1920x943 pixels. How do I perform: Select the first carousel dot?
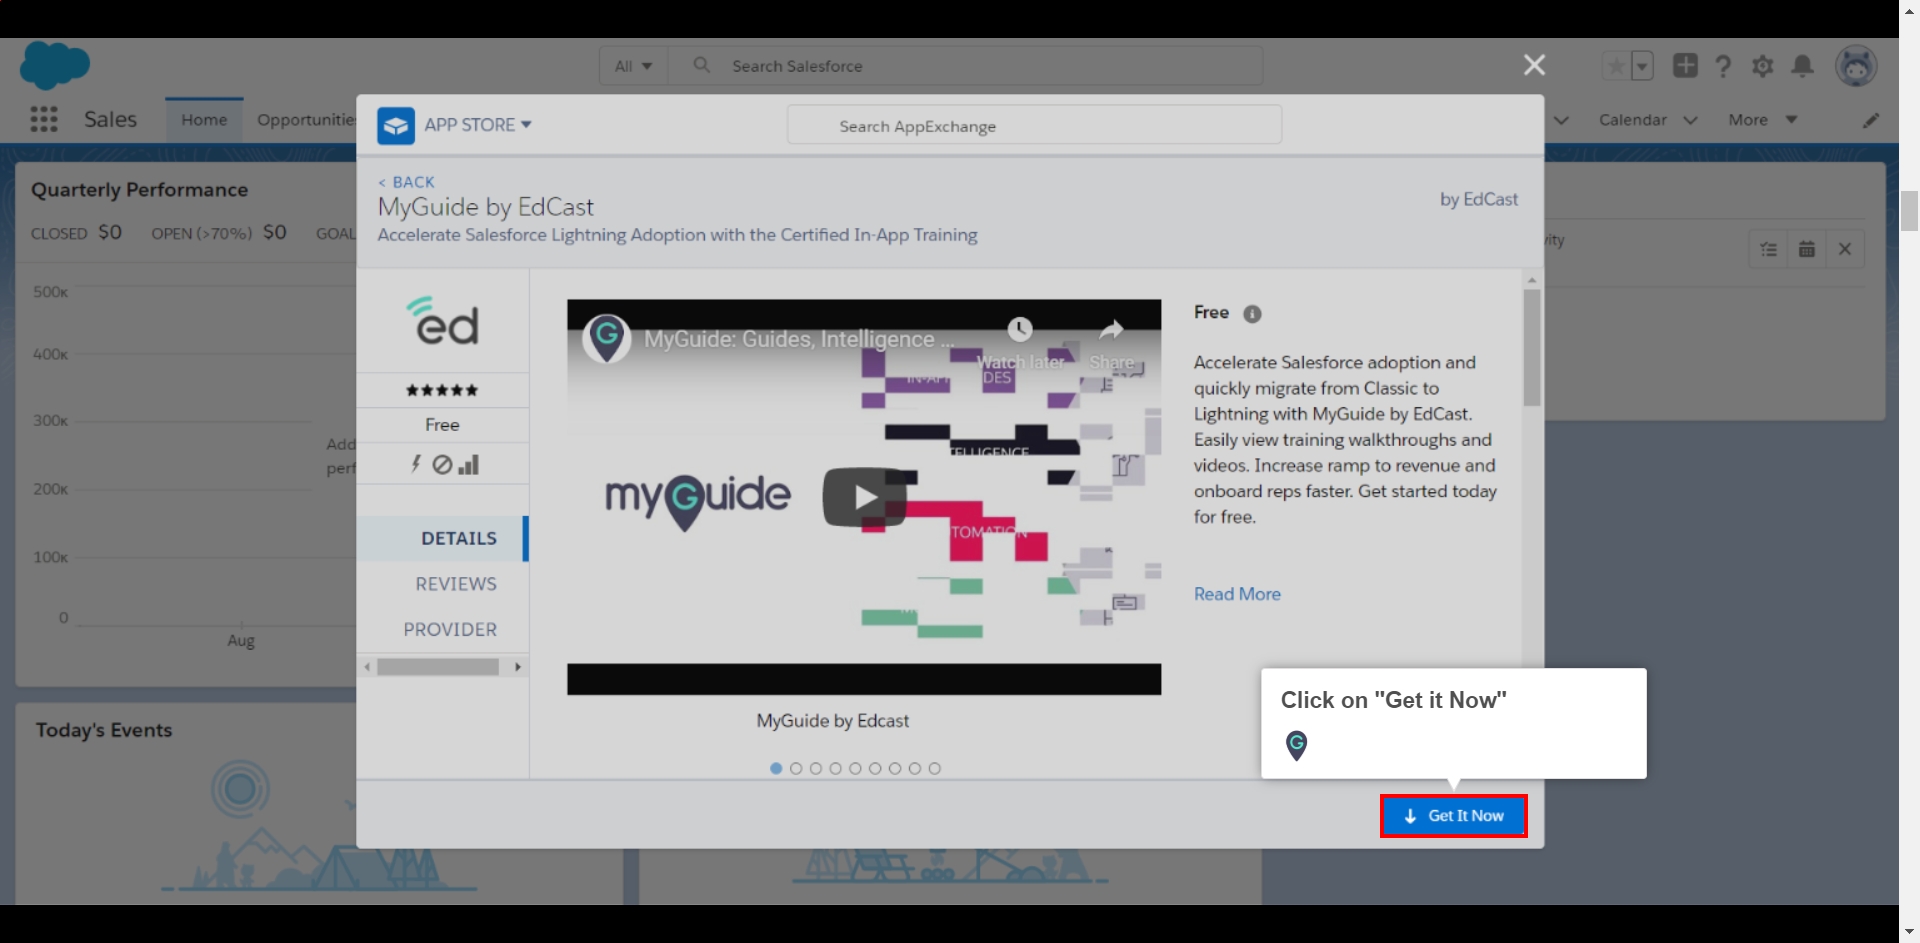776,768
